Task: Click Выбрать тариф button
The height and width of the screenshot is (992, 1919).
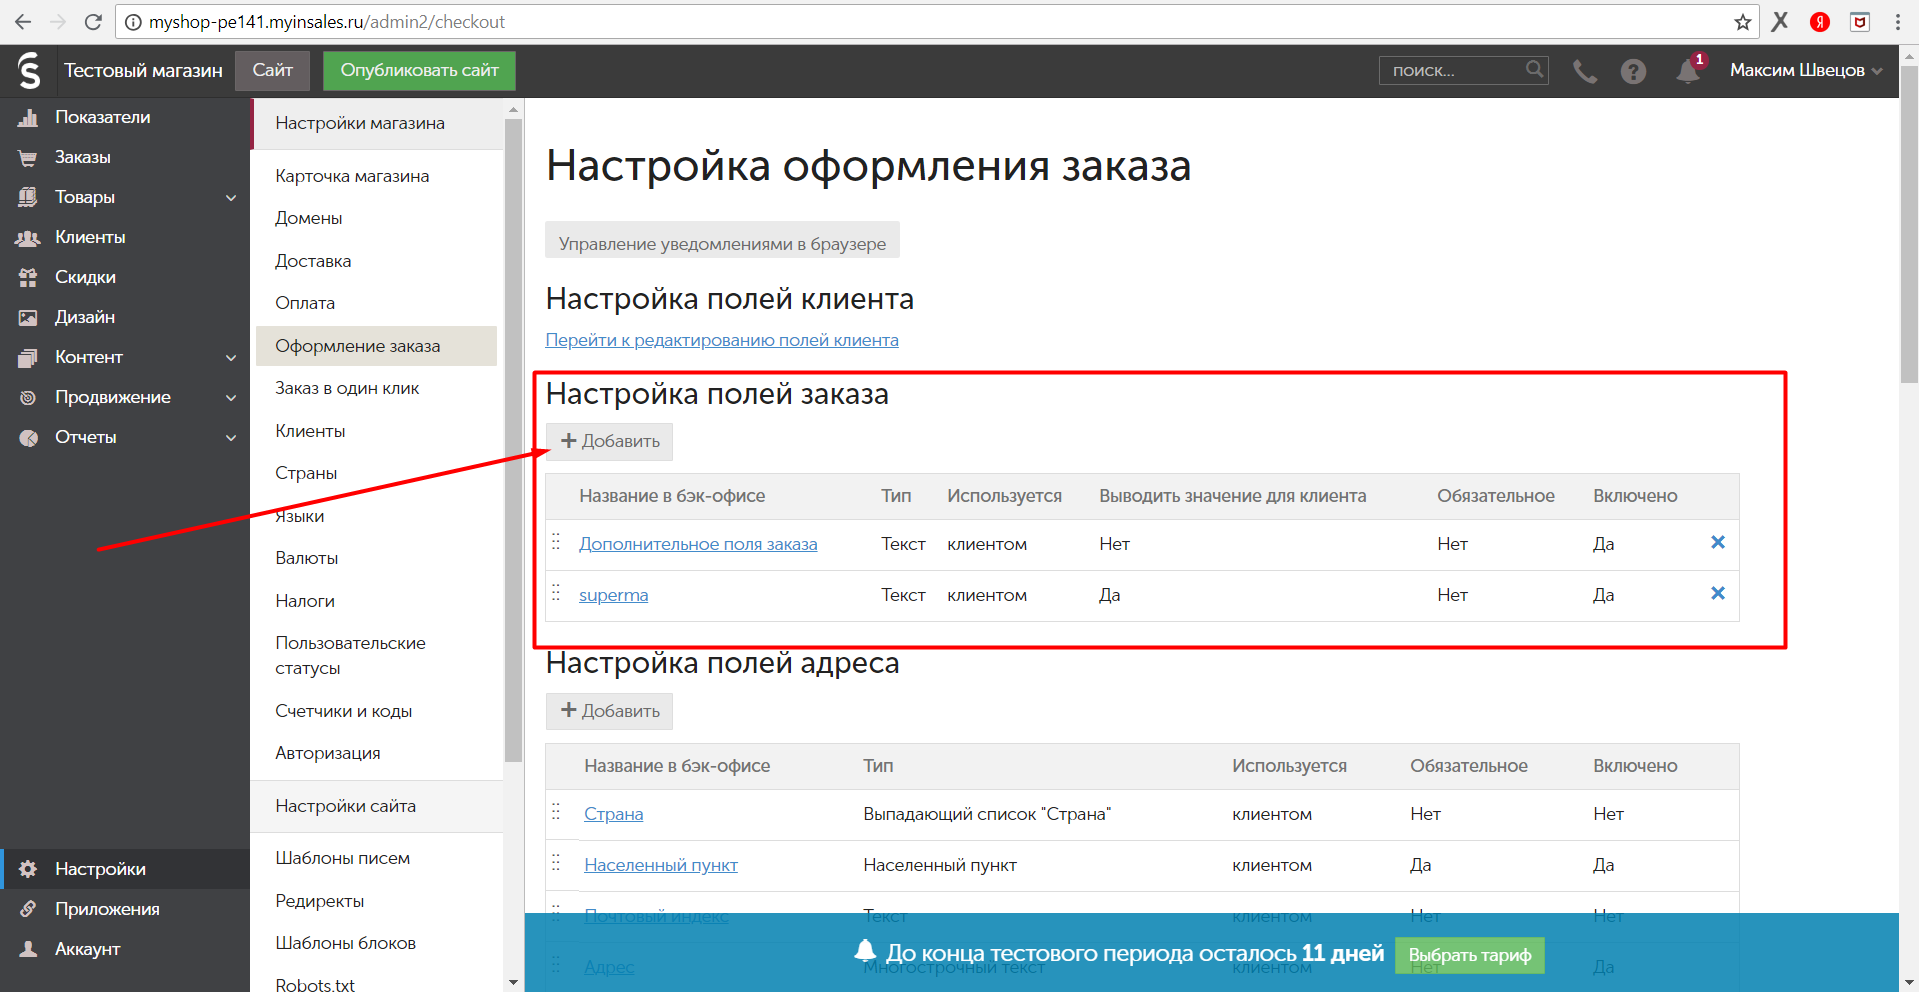Action: point(1469,955)
